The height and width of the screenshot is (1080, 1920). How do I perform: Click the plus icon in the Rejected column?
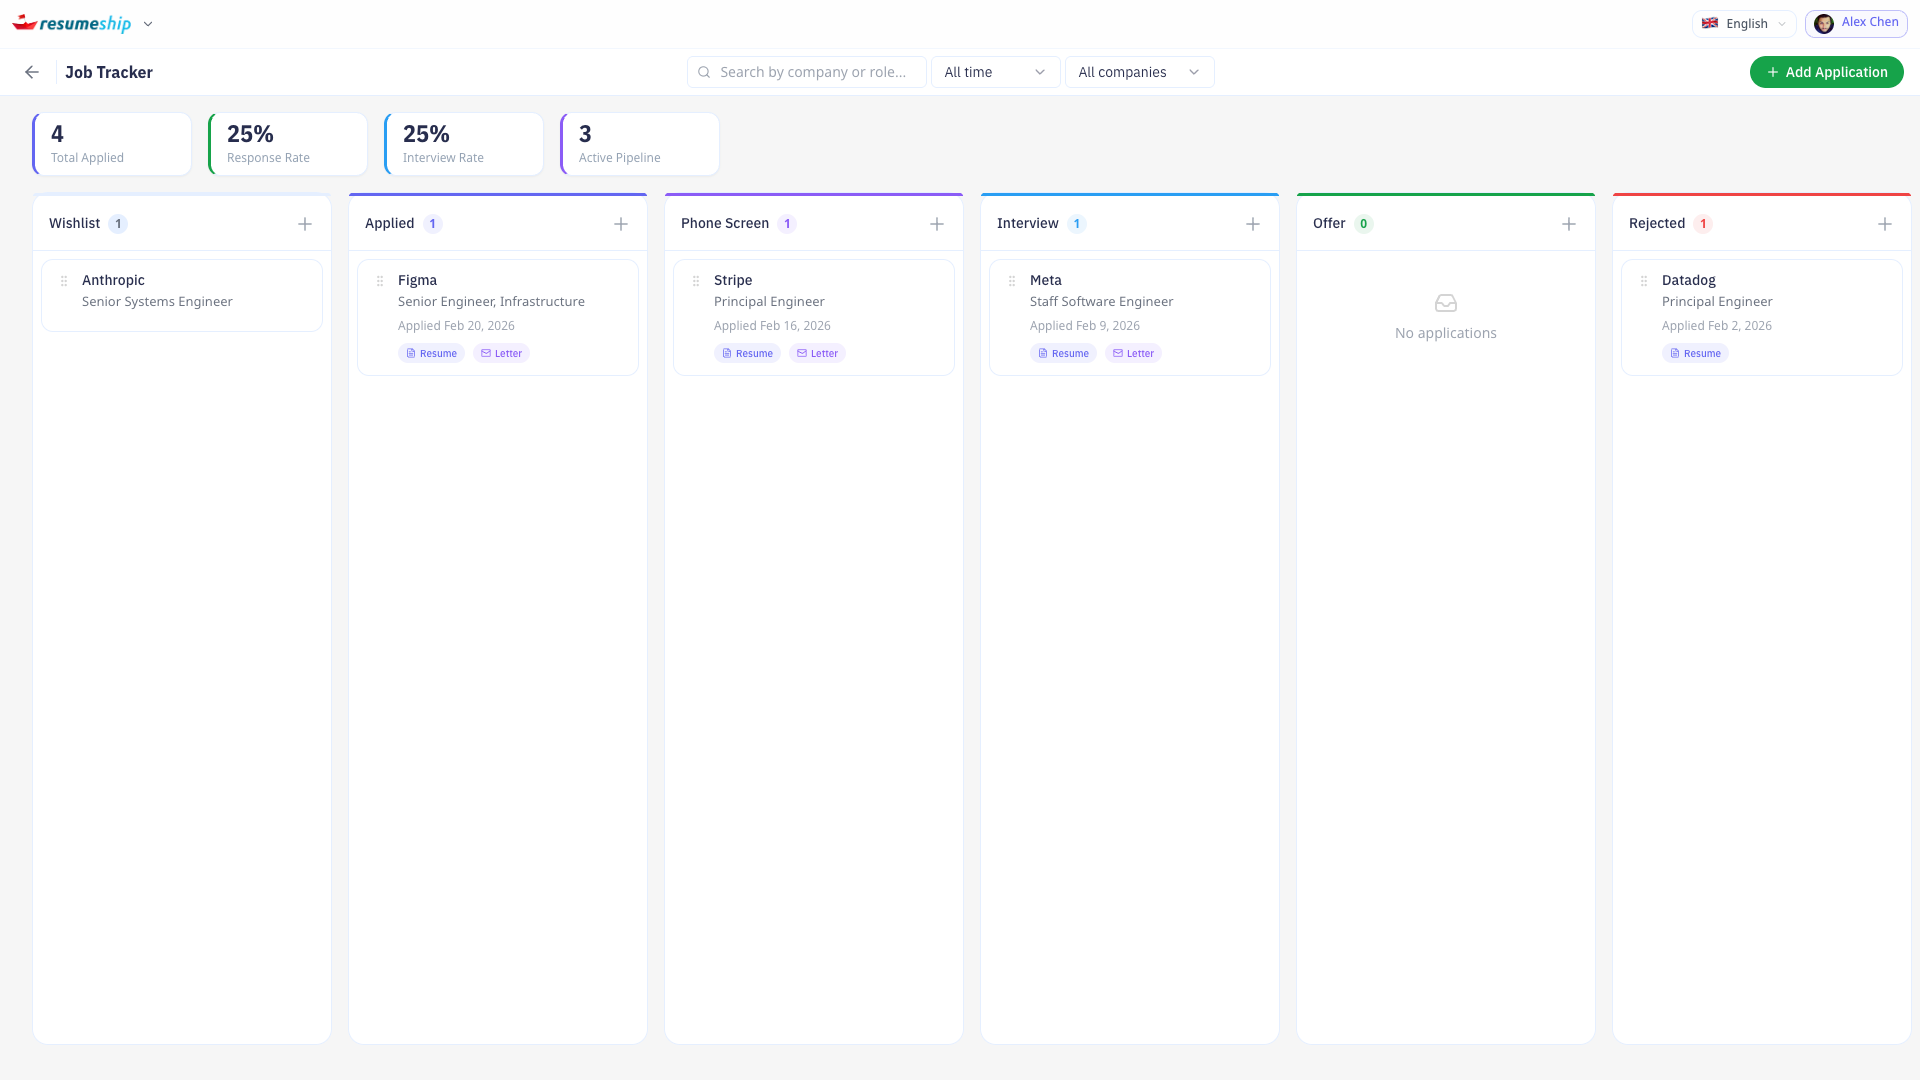(x=1885, y=224)
